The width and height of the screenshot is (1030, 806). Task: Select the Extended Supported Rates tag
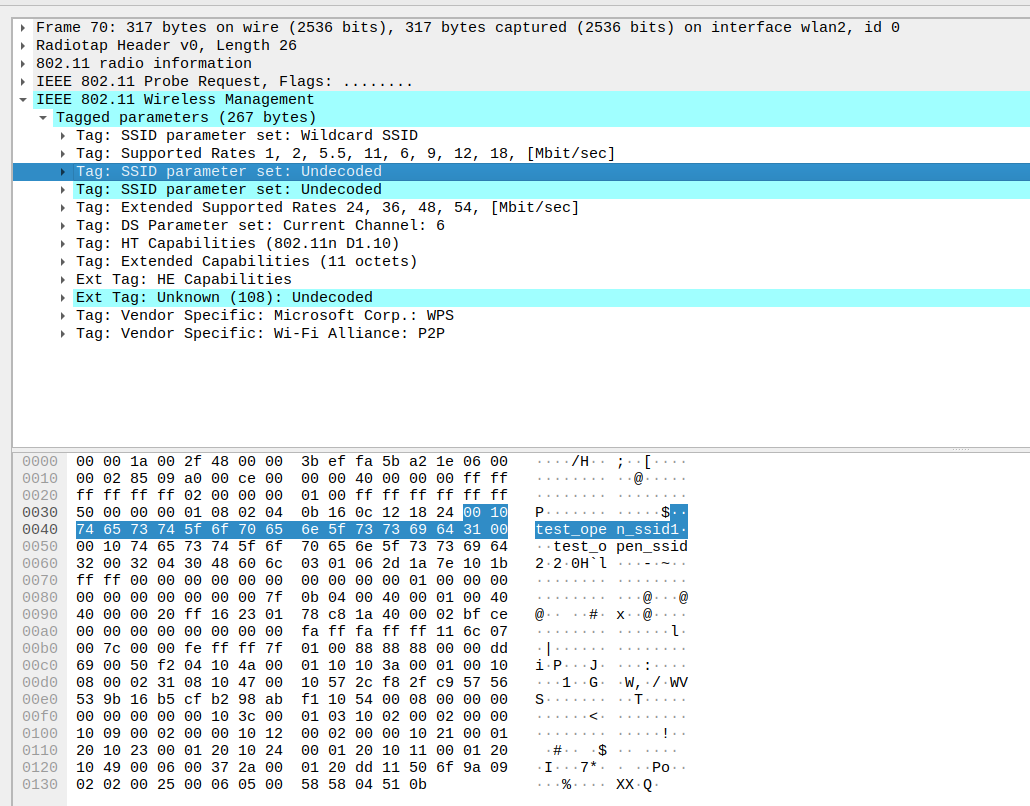pos(327,208)
